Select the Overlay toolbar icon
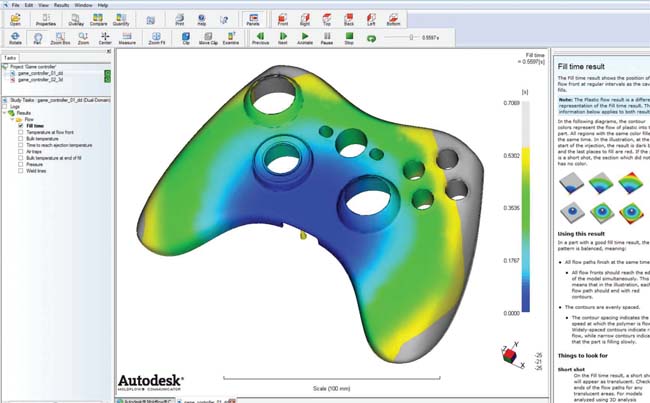Screen dimensions: 650x403 click(x=76, y=19)
